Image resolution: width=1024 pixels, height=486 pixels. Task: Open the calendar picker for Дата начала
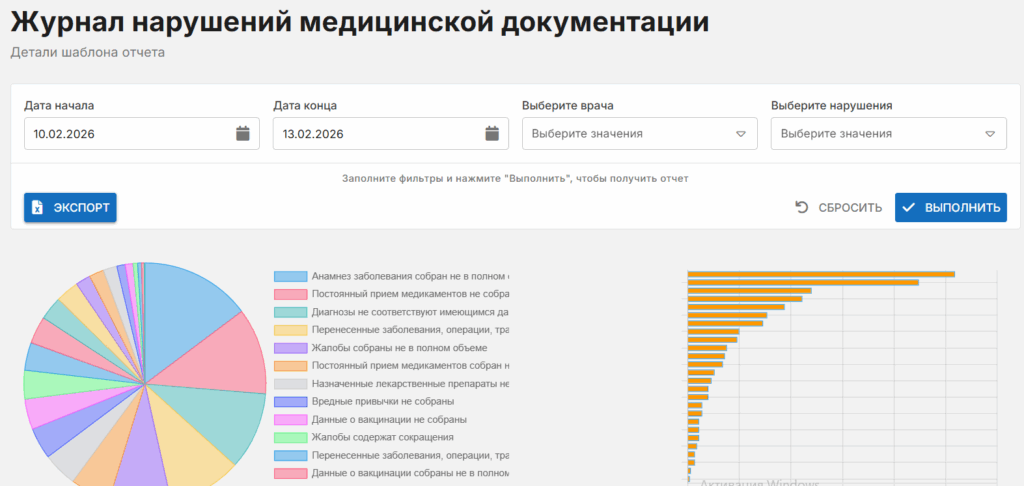pos(242,134)
